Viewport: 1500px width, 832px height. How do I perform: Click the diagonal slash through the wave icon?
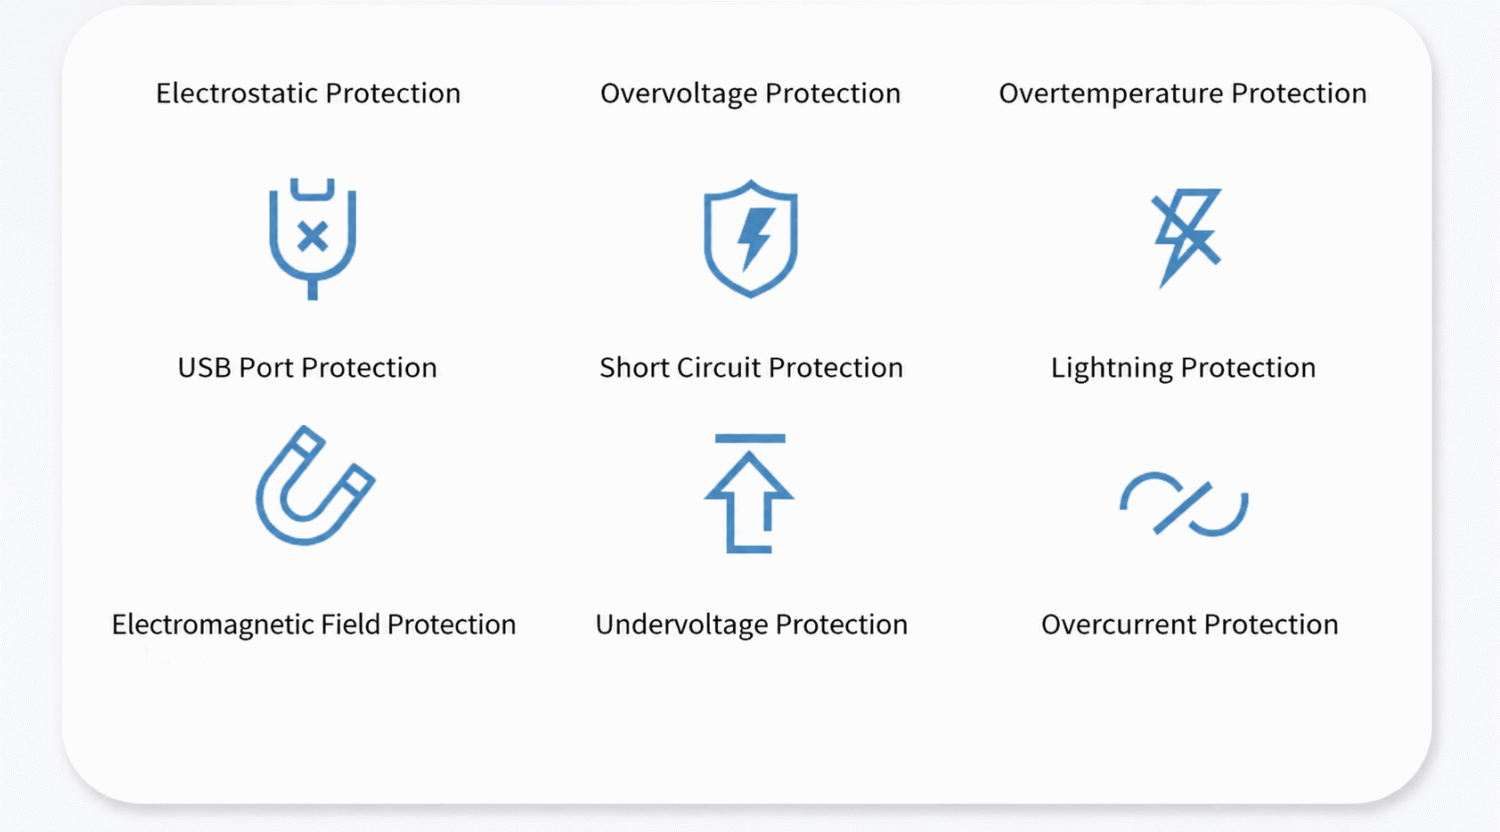click(1183, 507)
